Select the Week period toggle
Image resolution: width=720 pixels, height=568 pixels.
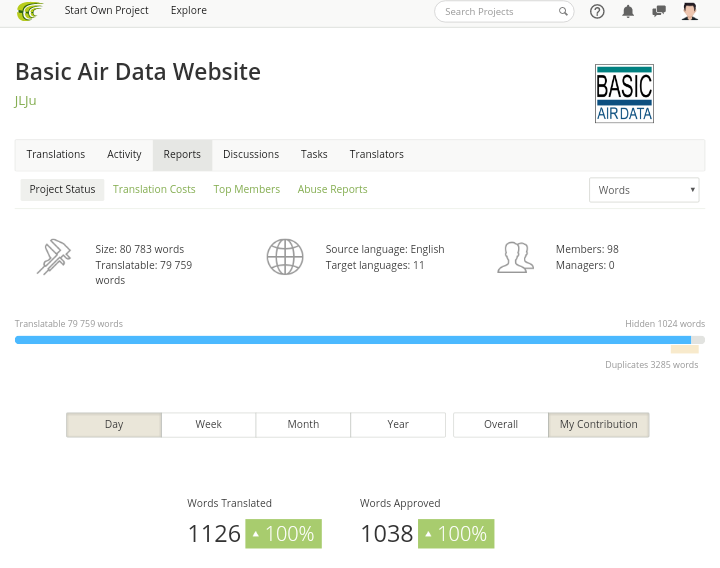[208, 425]
